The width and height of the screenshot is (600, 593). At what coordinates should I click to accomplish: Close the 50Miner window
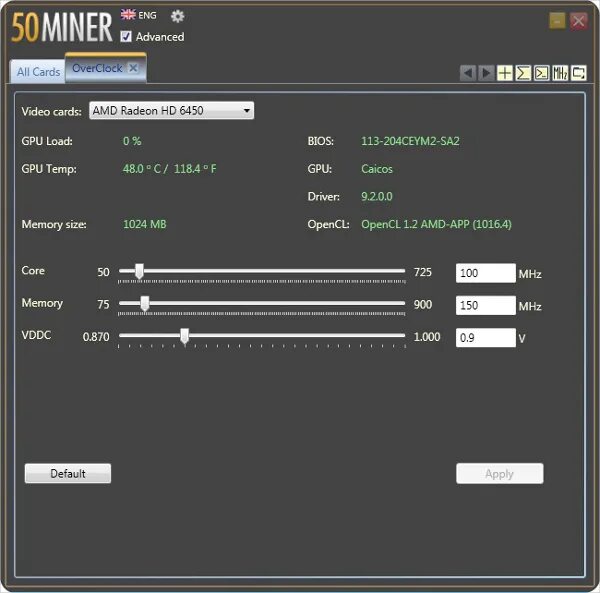pos(579,21)
